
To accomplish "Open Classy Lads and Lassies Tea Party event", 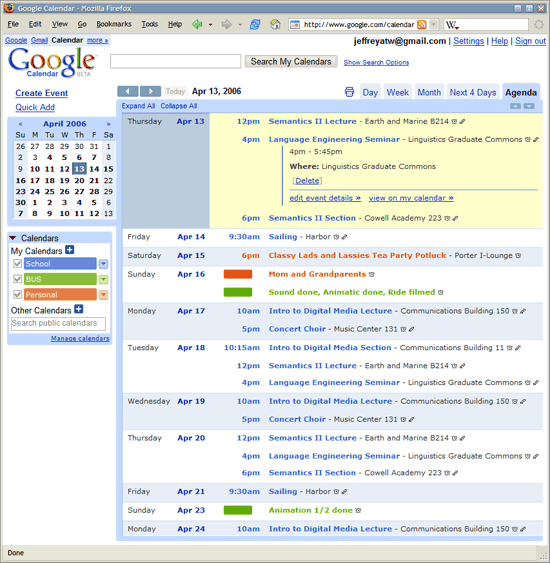I will pyautogui.click(x=358, y=256).
